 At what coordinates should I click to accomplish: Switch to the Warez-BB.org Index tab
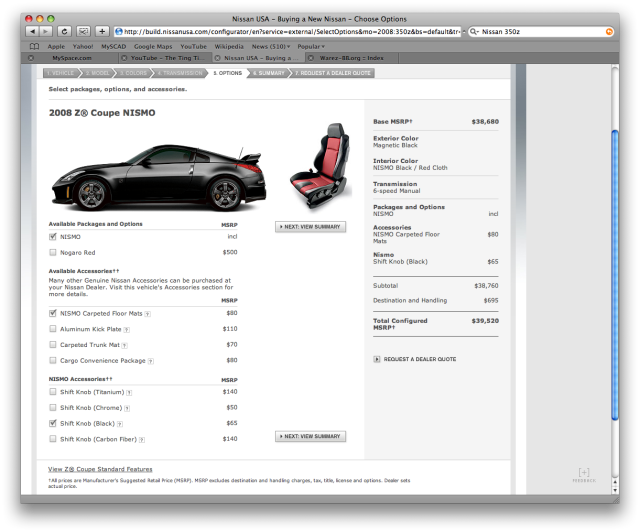pyautogui.click(x=352, y=58)
